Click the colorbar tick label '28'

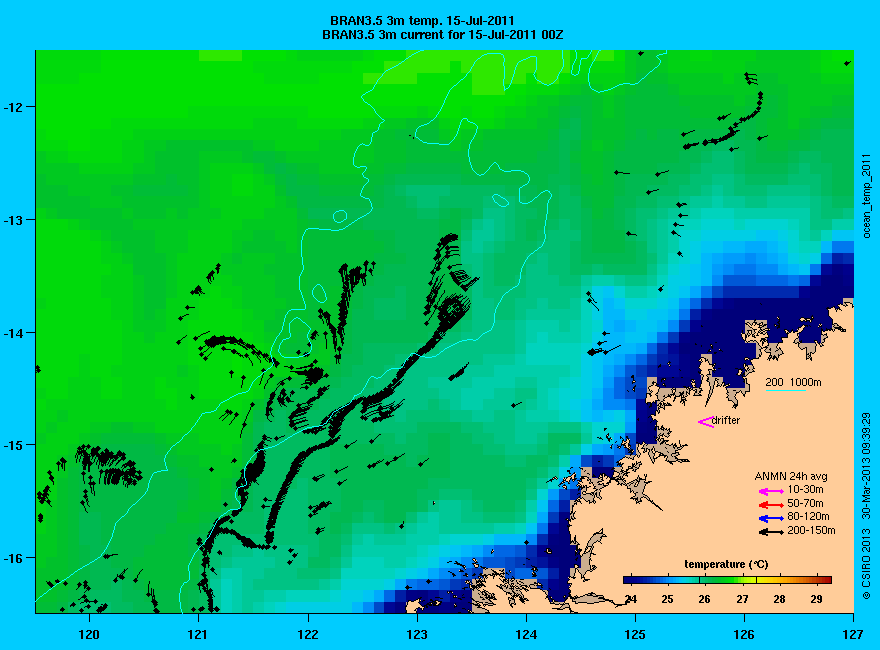(x=779, y=599)
